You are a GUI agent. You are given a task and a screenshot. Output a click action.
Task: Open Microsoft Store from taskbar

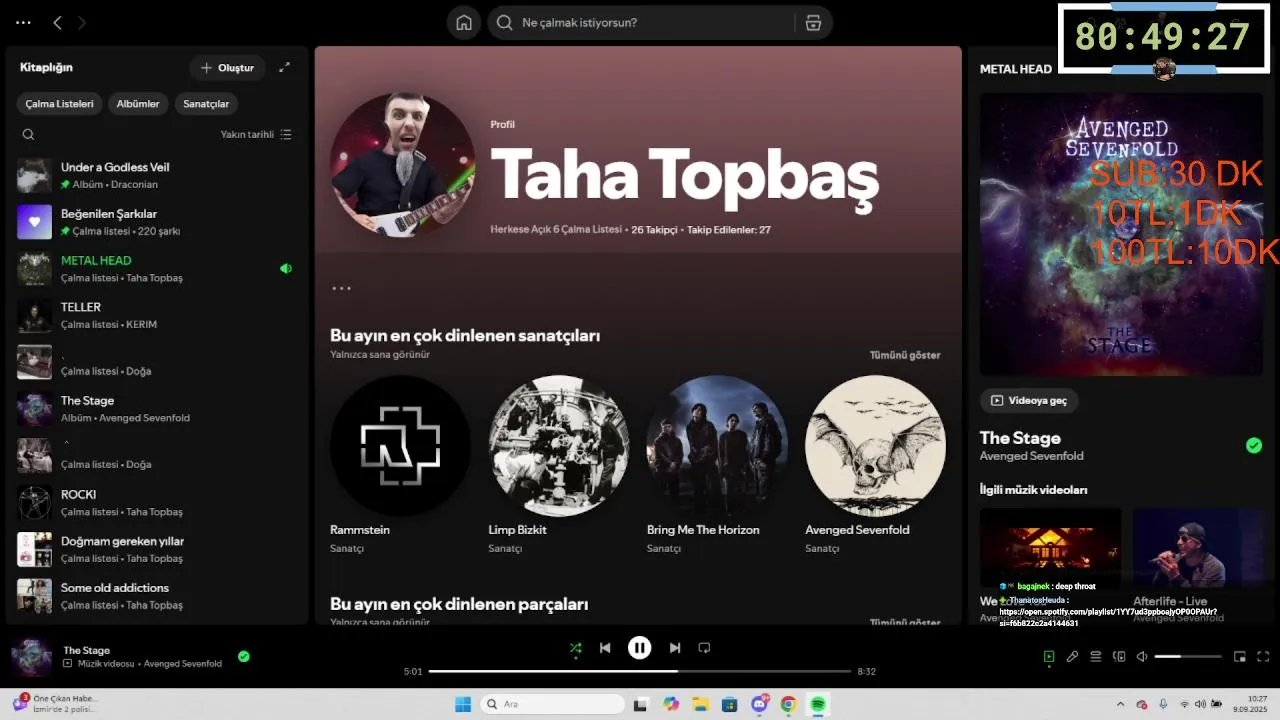click(x=729, y=704)
